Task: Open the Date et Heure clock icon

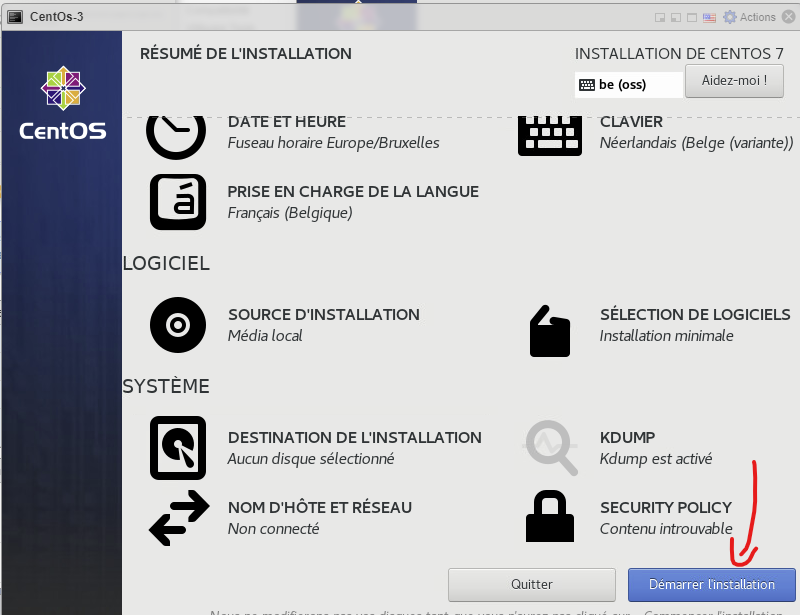Action: 176,137
